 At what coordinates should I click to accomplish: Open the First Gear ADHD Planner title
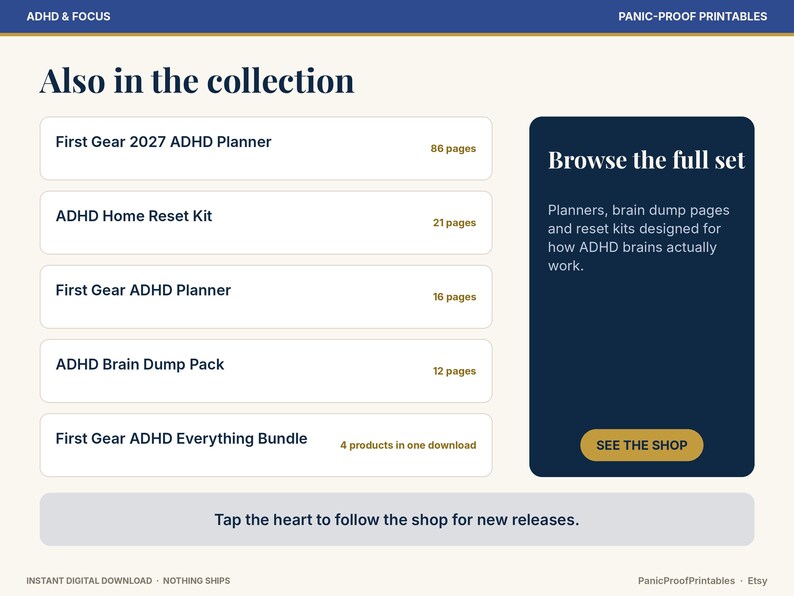(x=143, y=290)
